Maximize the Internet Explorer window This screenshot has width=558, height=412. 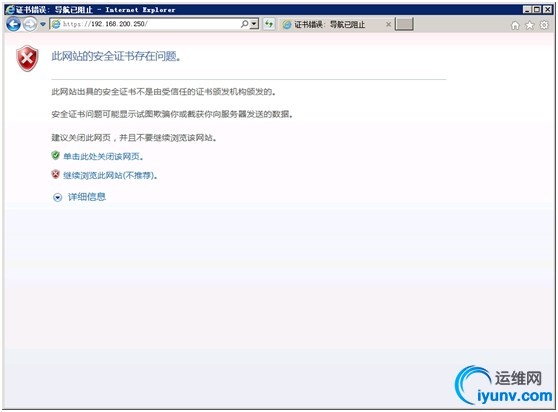click(x=537, y=10)
